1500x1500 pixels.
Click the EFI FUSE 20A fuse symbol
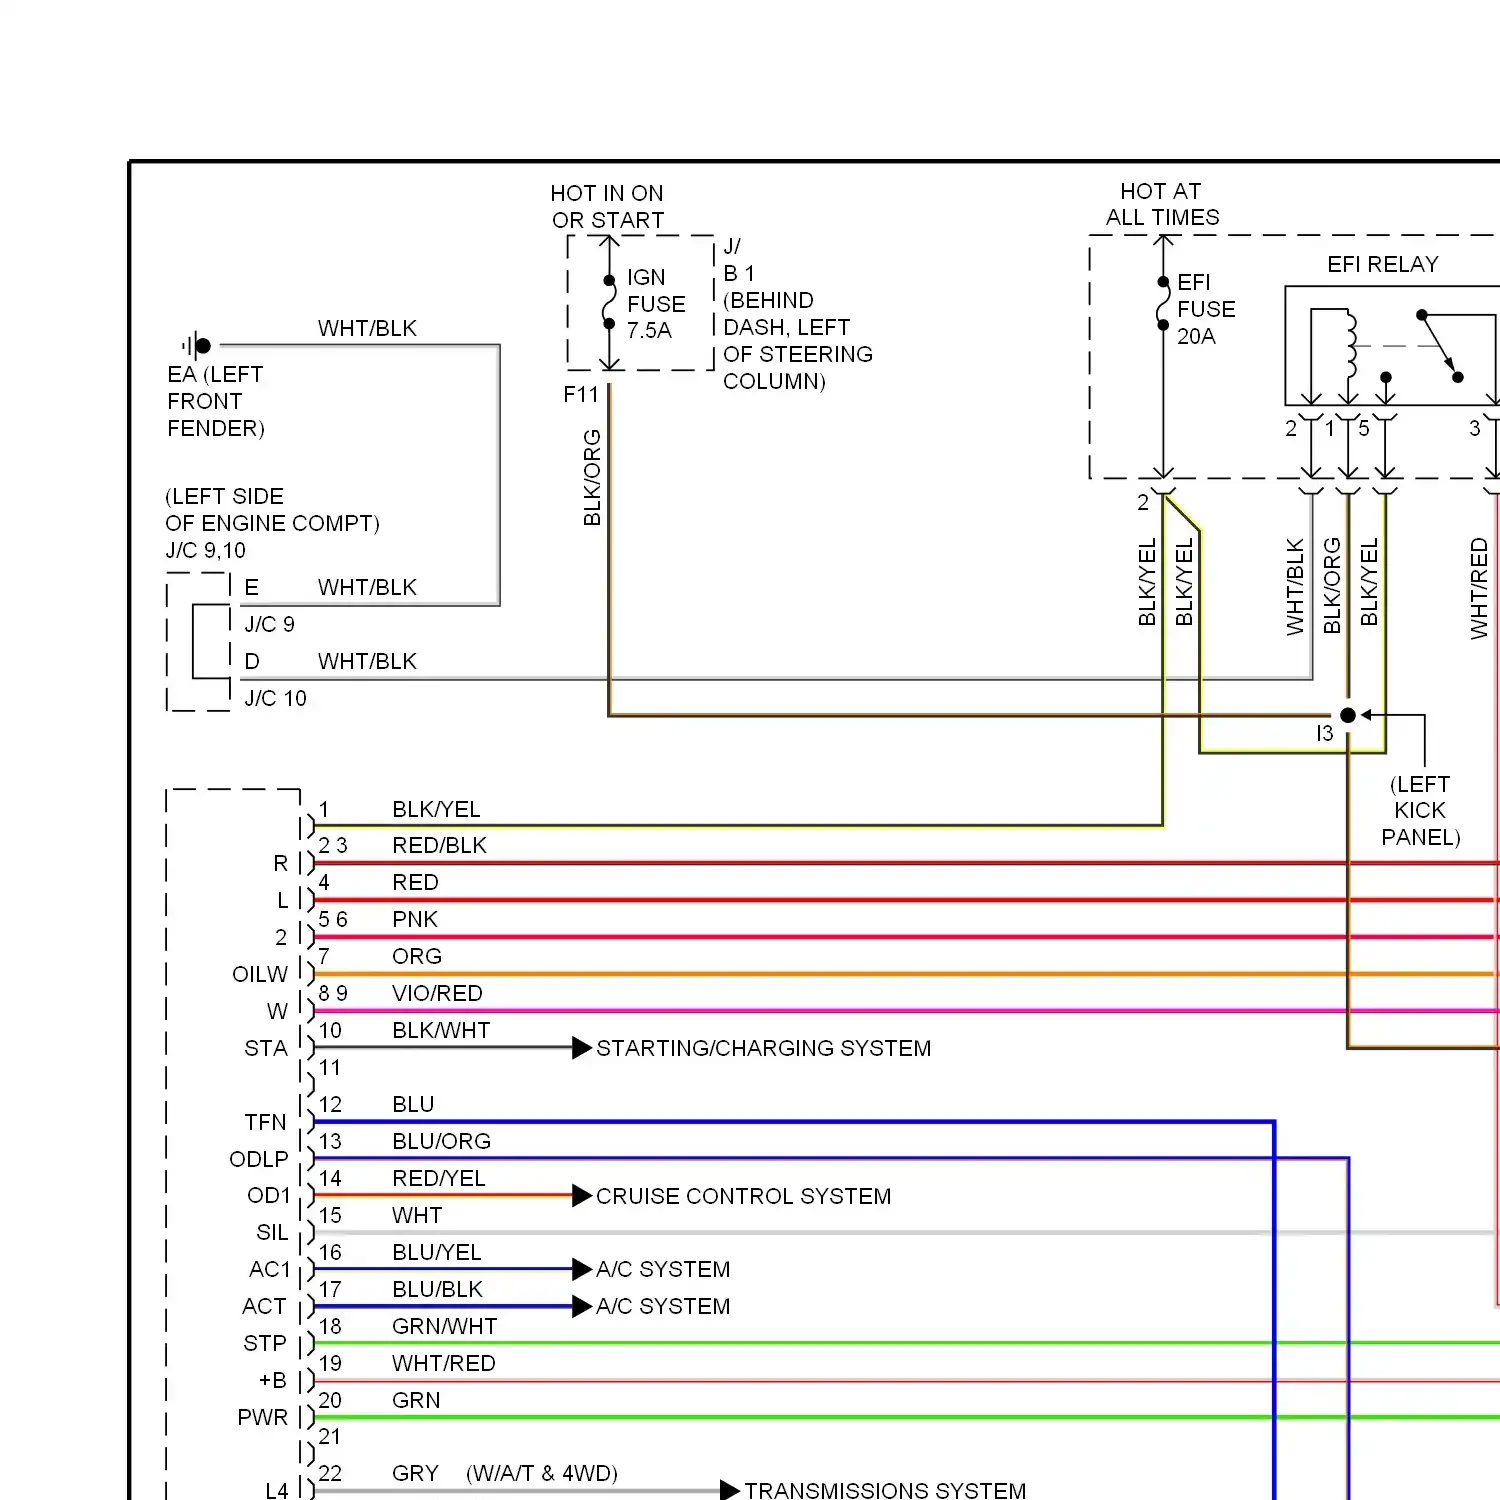click(1163, 303)
